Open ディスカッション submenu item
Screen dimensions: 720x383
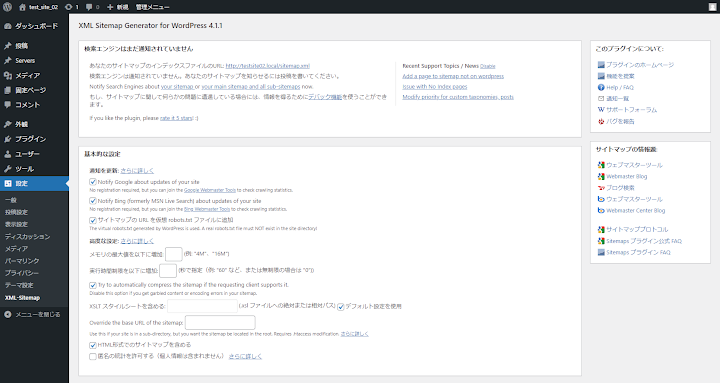(x=28, y=237)
